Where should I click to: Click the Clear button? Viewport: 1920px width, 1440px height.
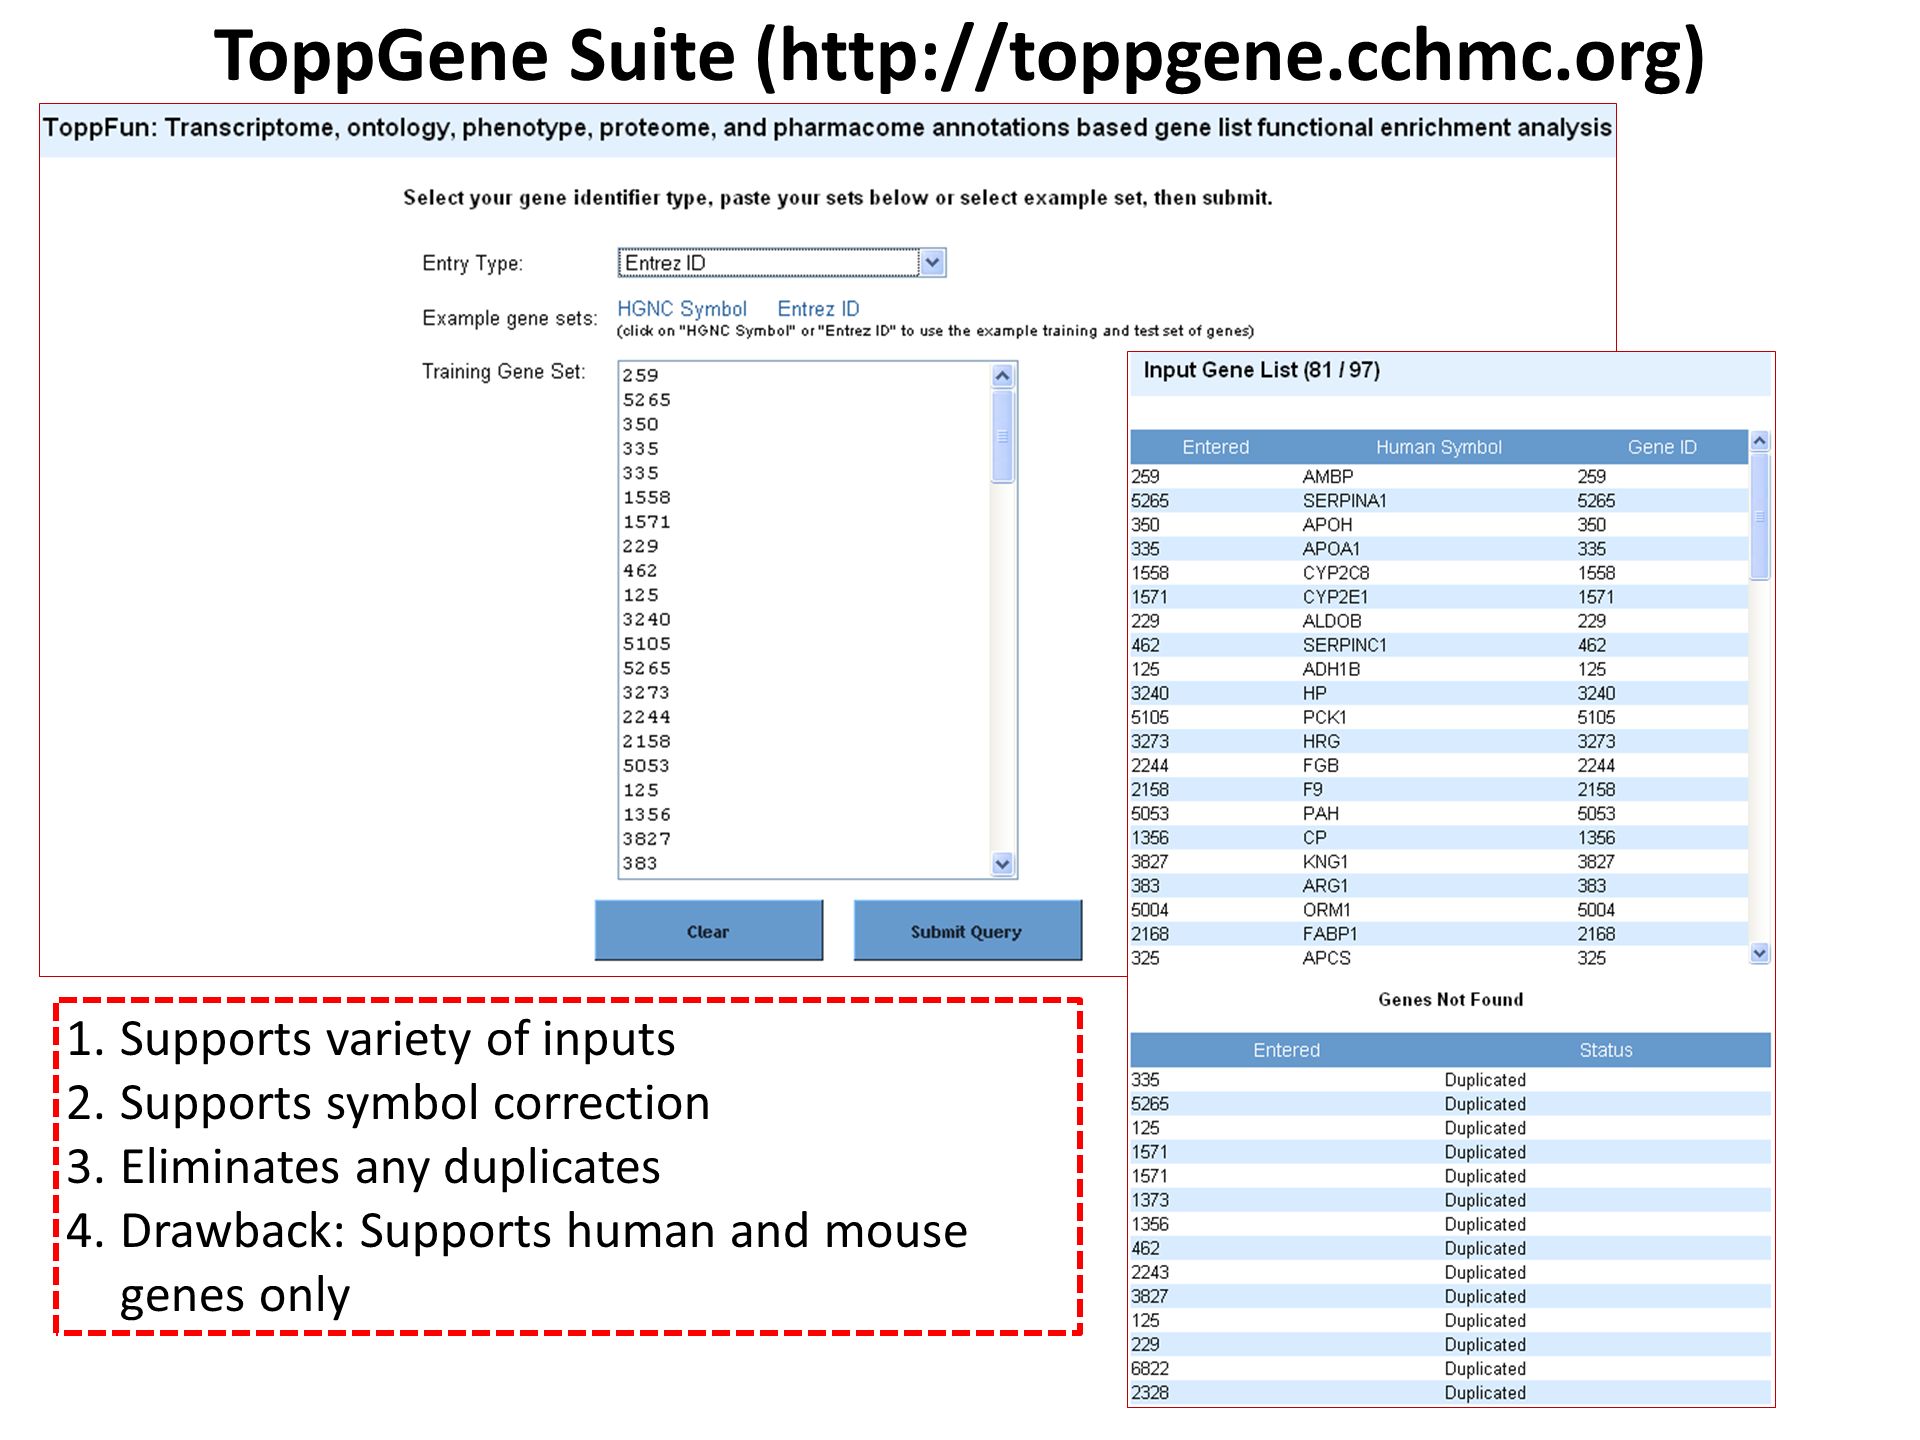coord(708,931)
